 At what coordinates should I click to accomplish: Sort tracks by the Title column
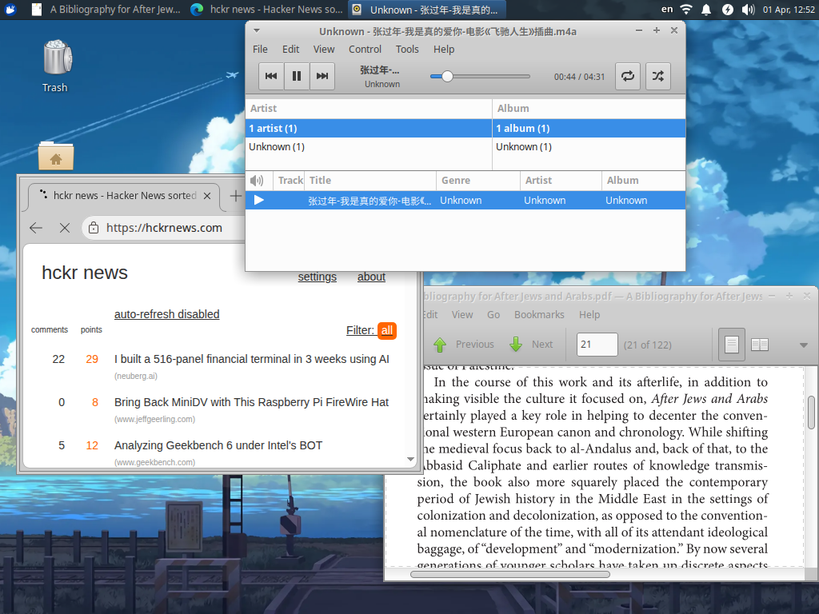point(370,181)
